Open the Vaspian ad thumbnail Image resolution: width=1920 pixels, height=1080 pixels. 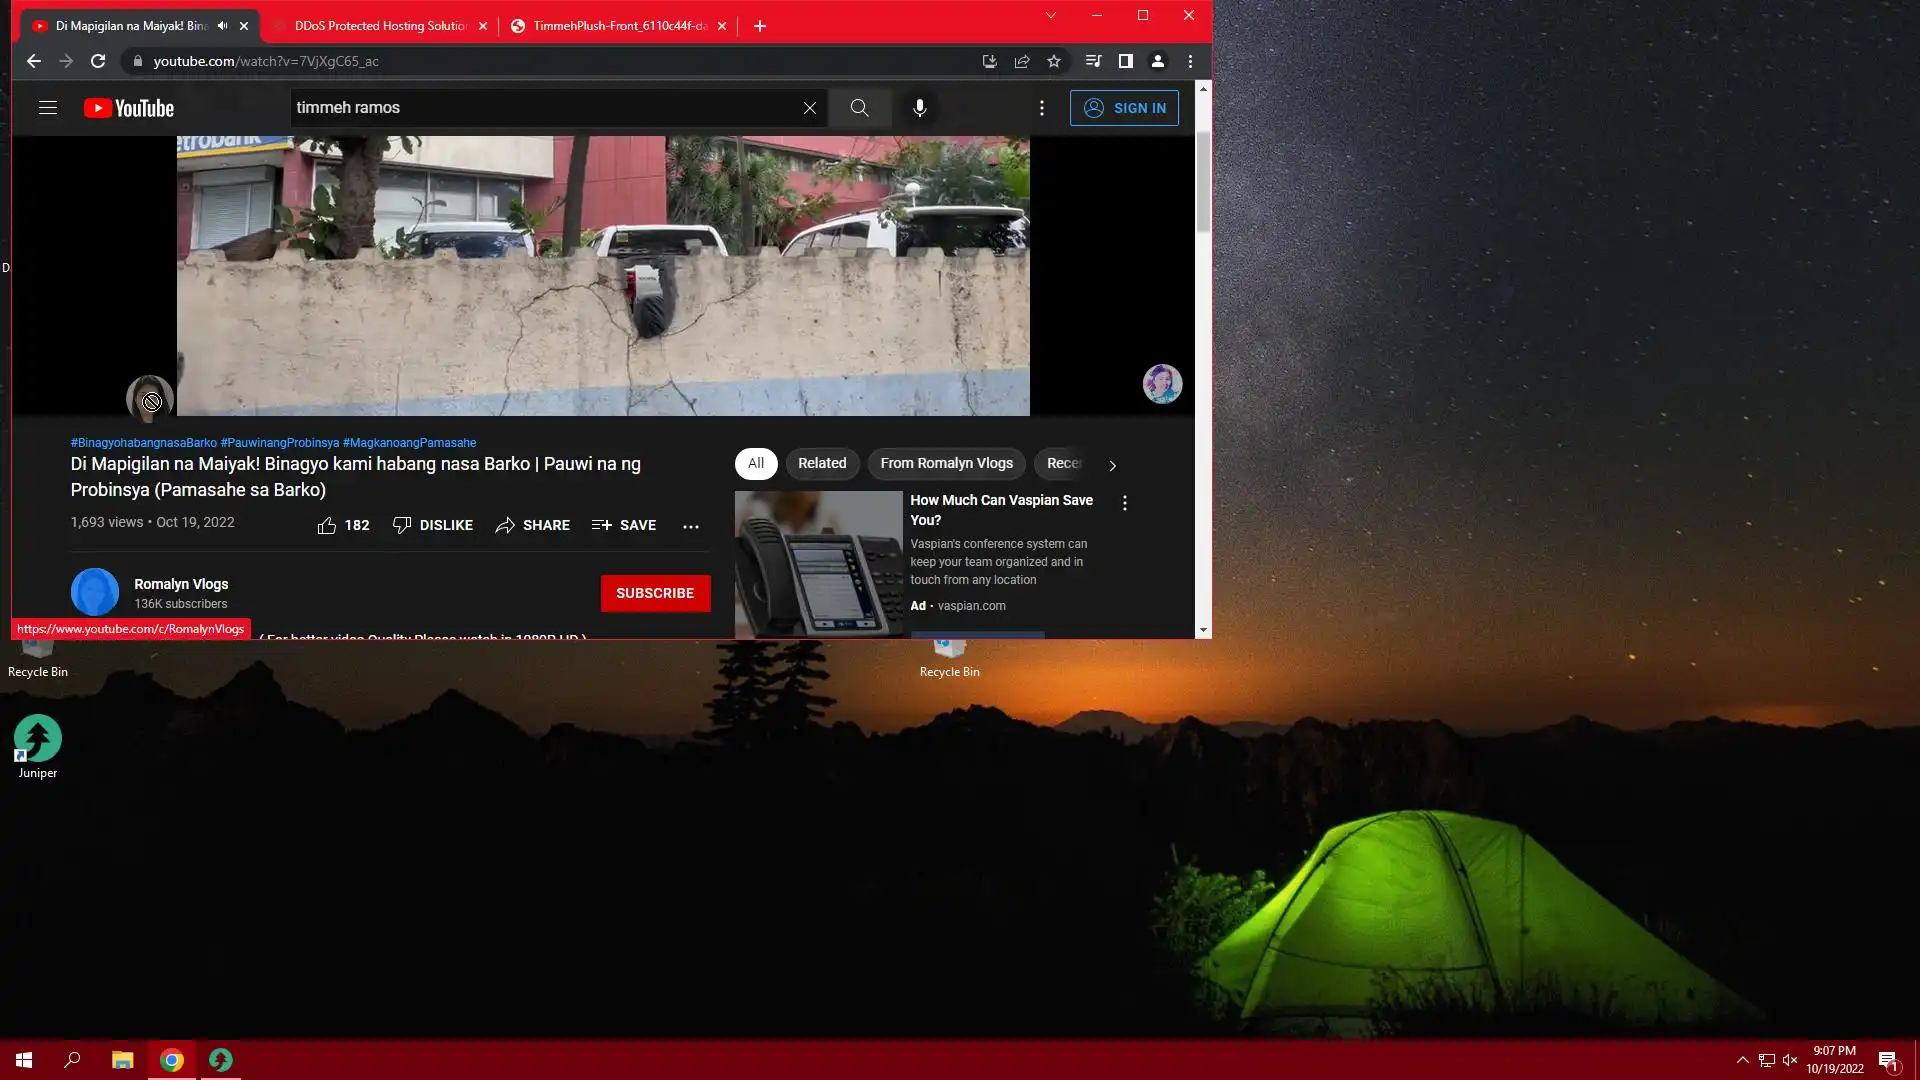tap(818, 563)
